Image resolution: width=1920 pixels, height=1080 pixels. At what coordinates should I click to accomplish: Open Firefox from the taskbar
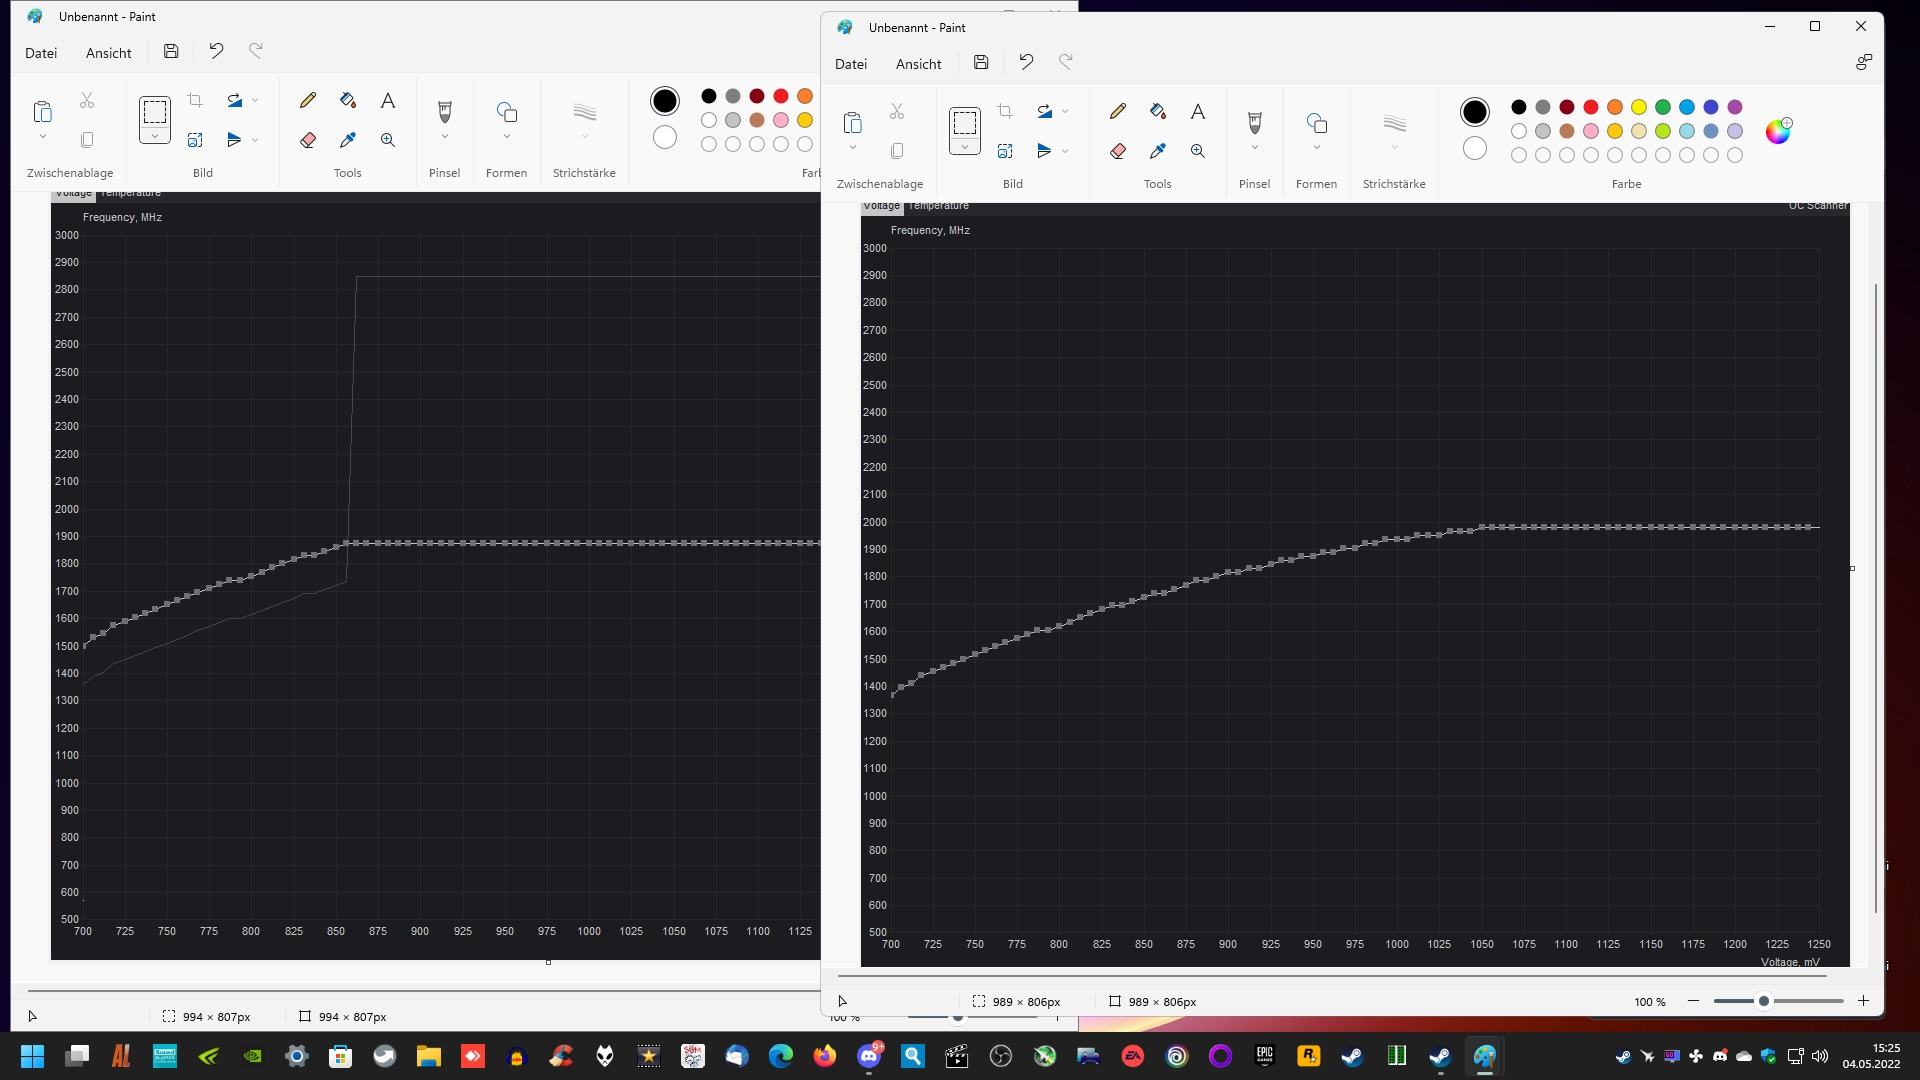(825, 1056)
